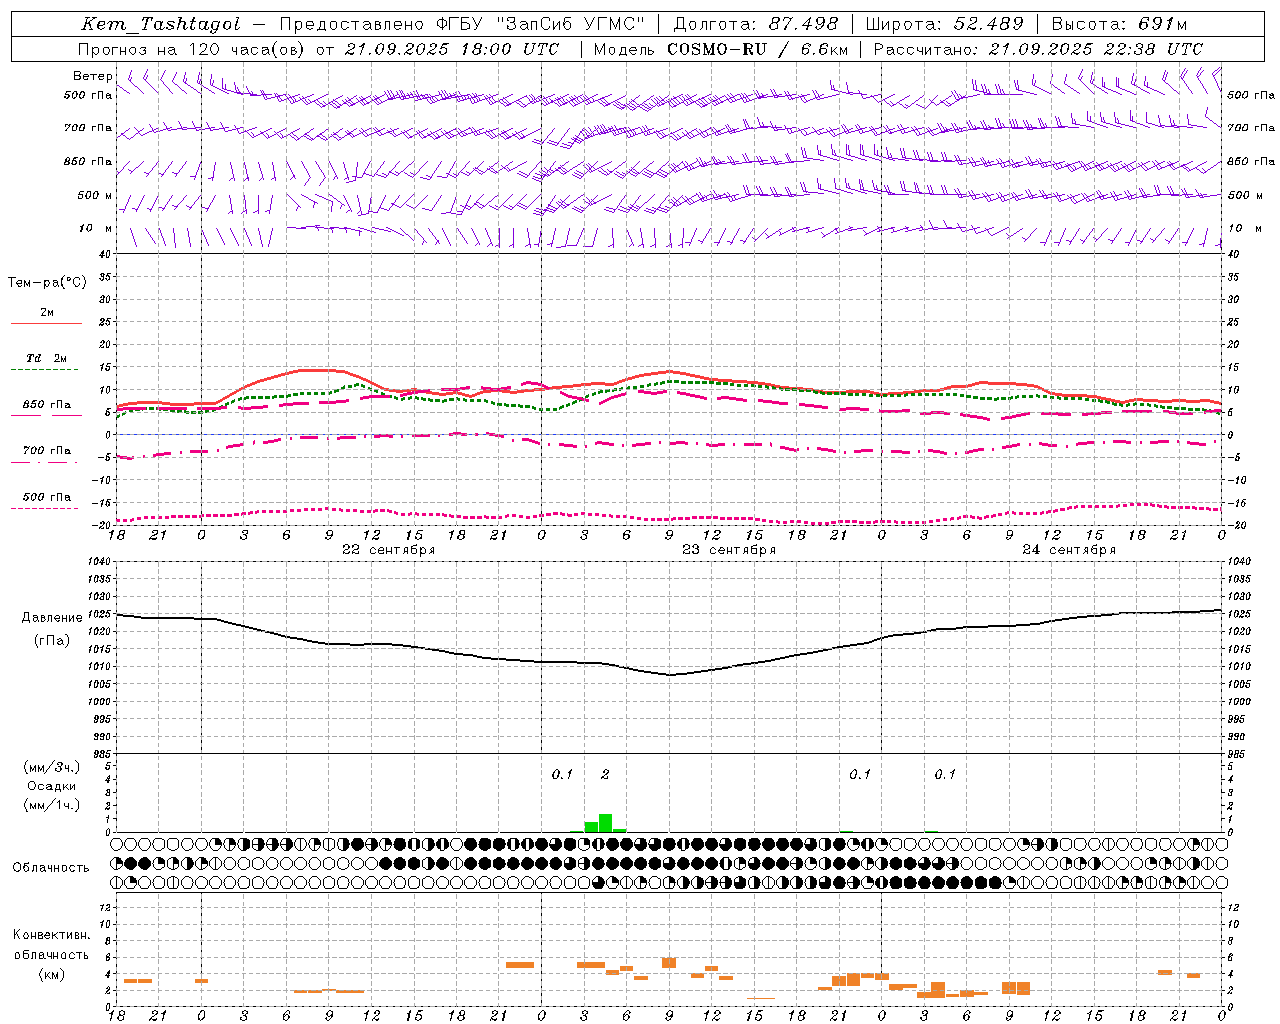The width and height of the screenshot is (1280, 1024).
Task: Click the 40 label on left temperature axis
Action: [x=104, y=254]
